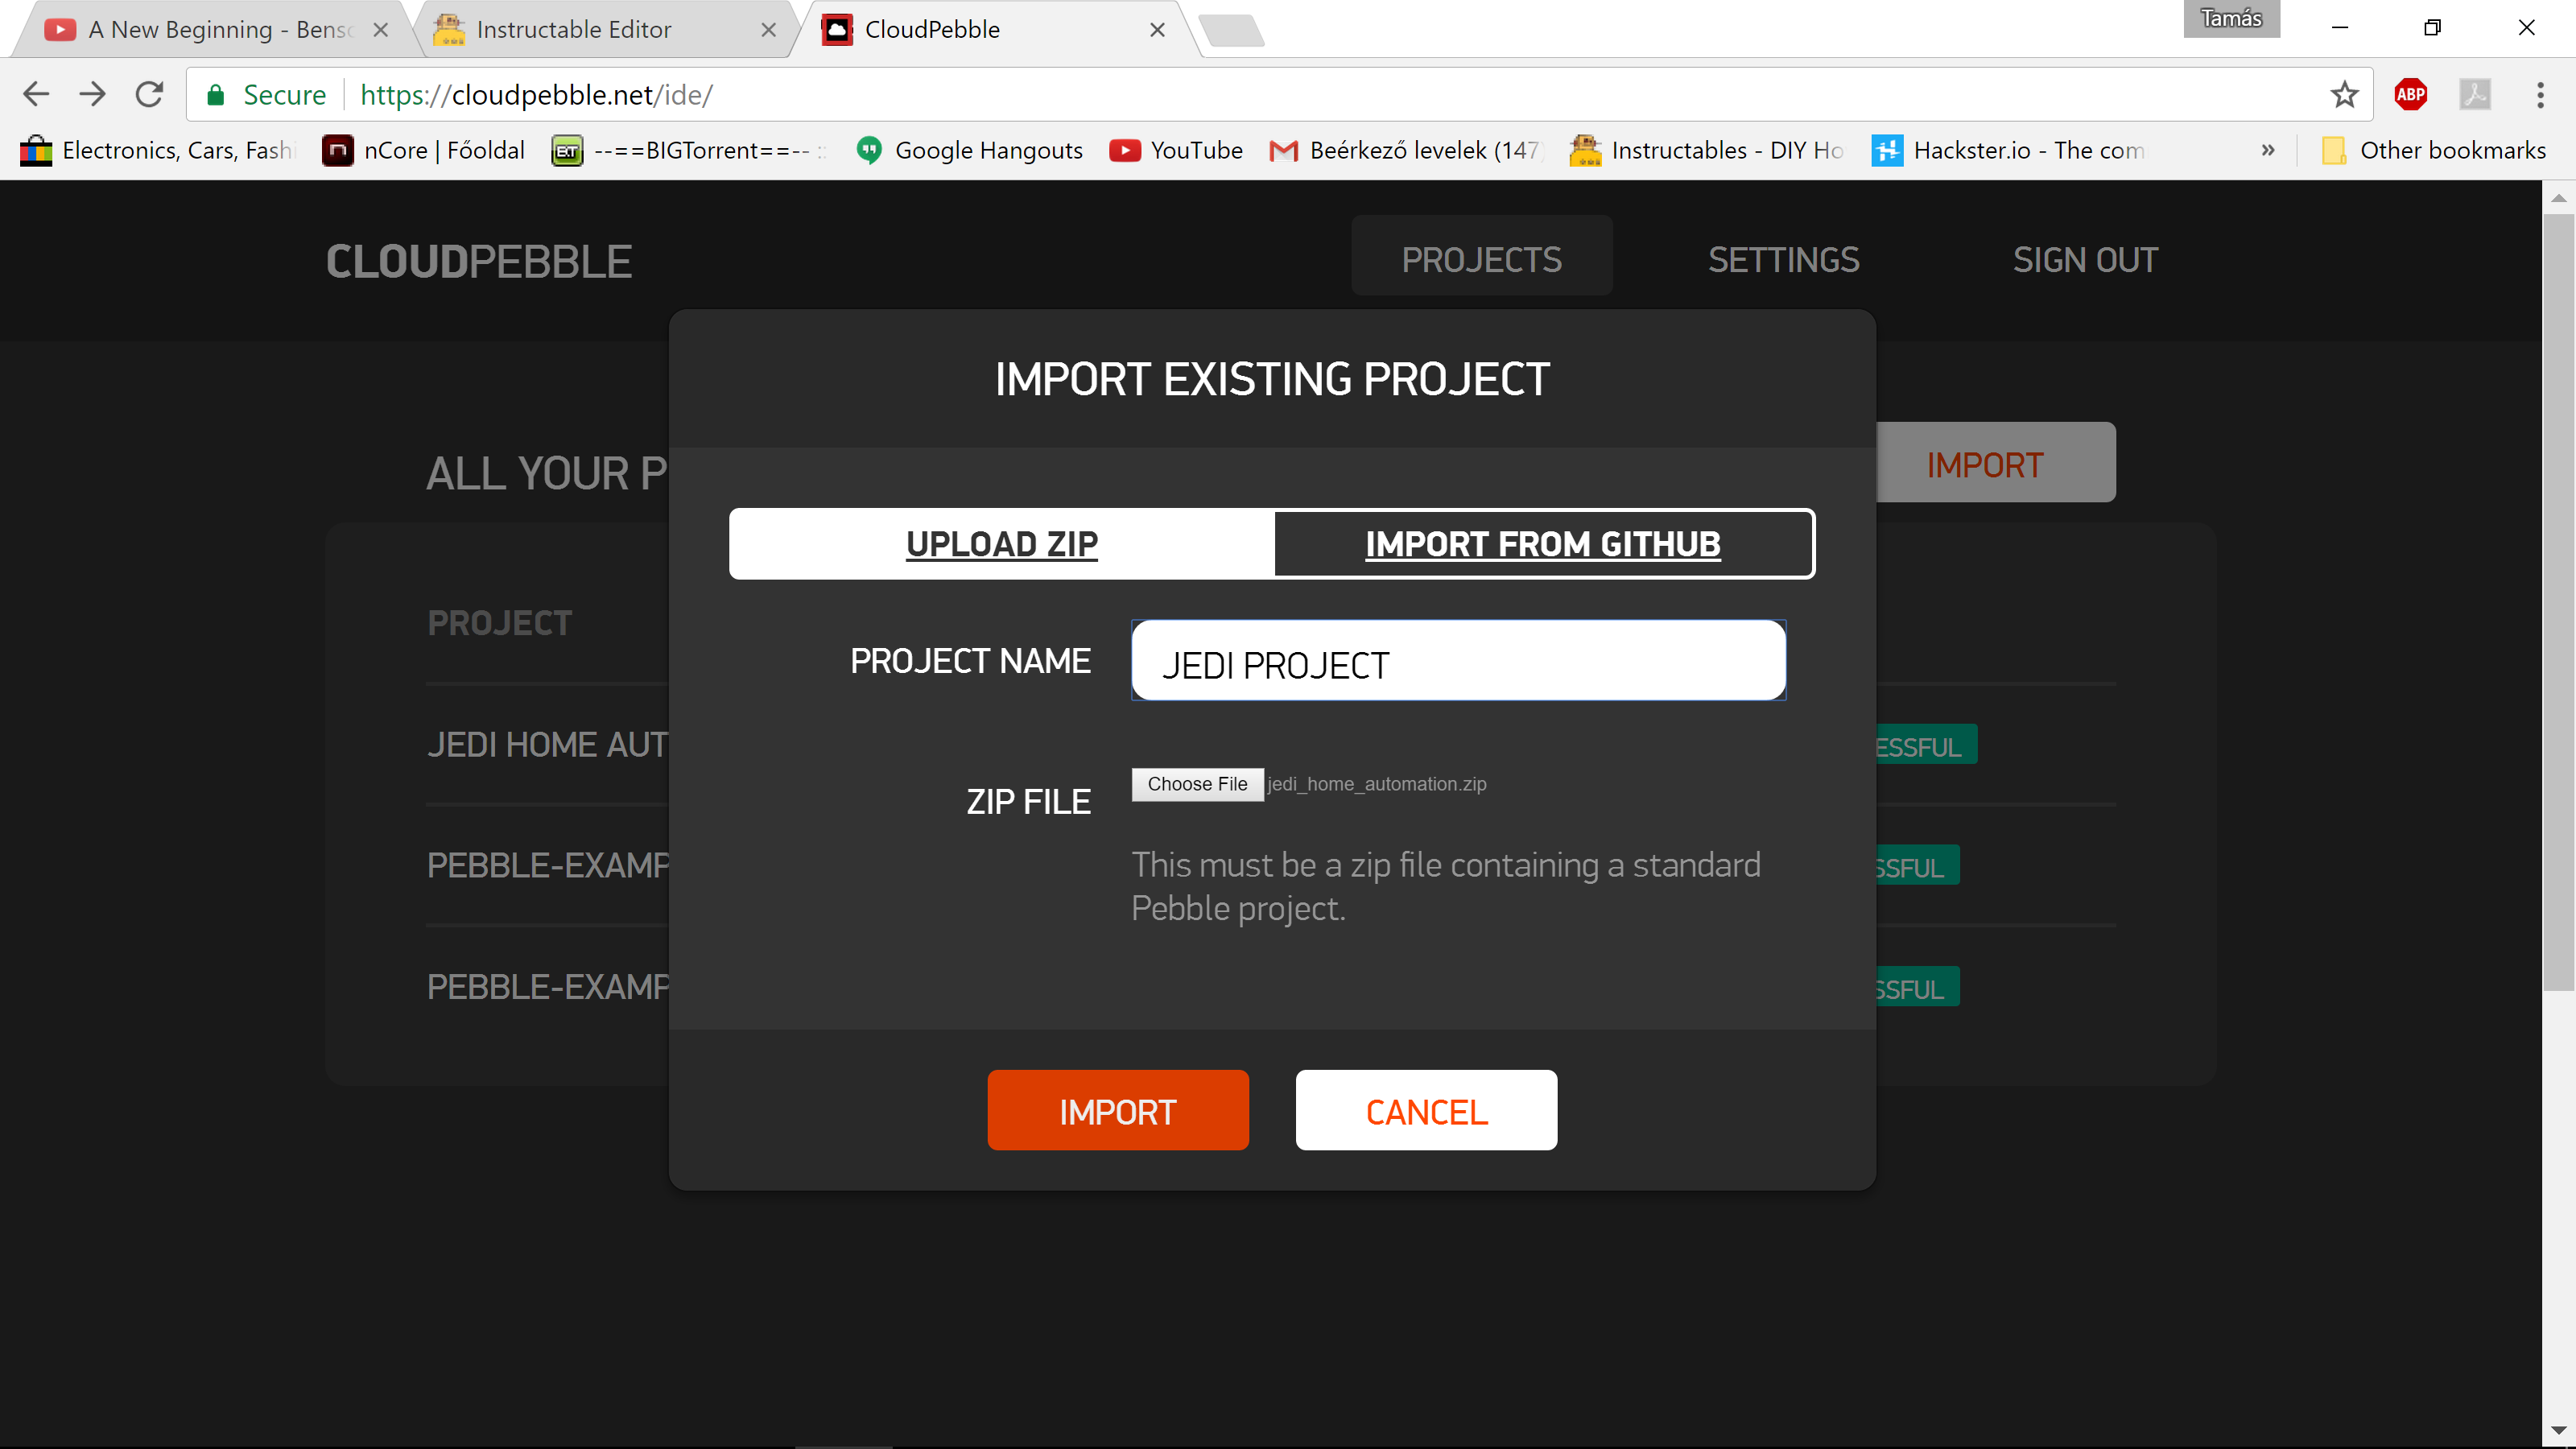Screen dimensions: 2576x1449
Task: Open the YouTube bookmark
Action: [1176, 150]
